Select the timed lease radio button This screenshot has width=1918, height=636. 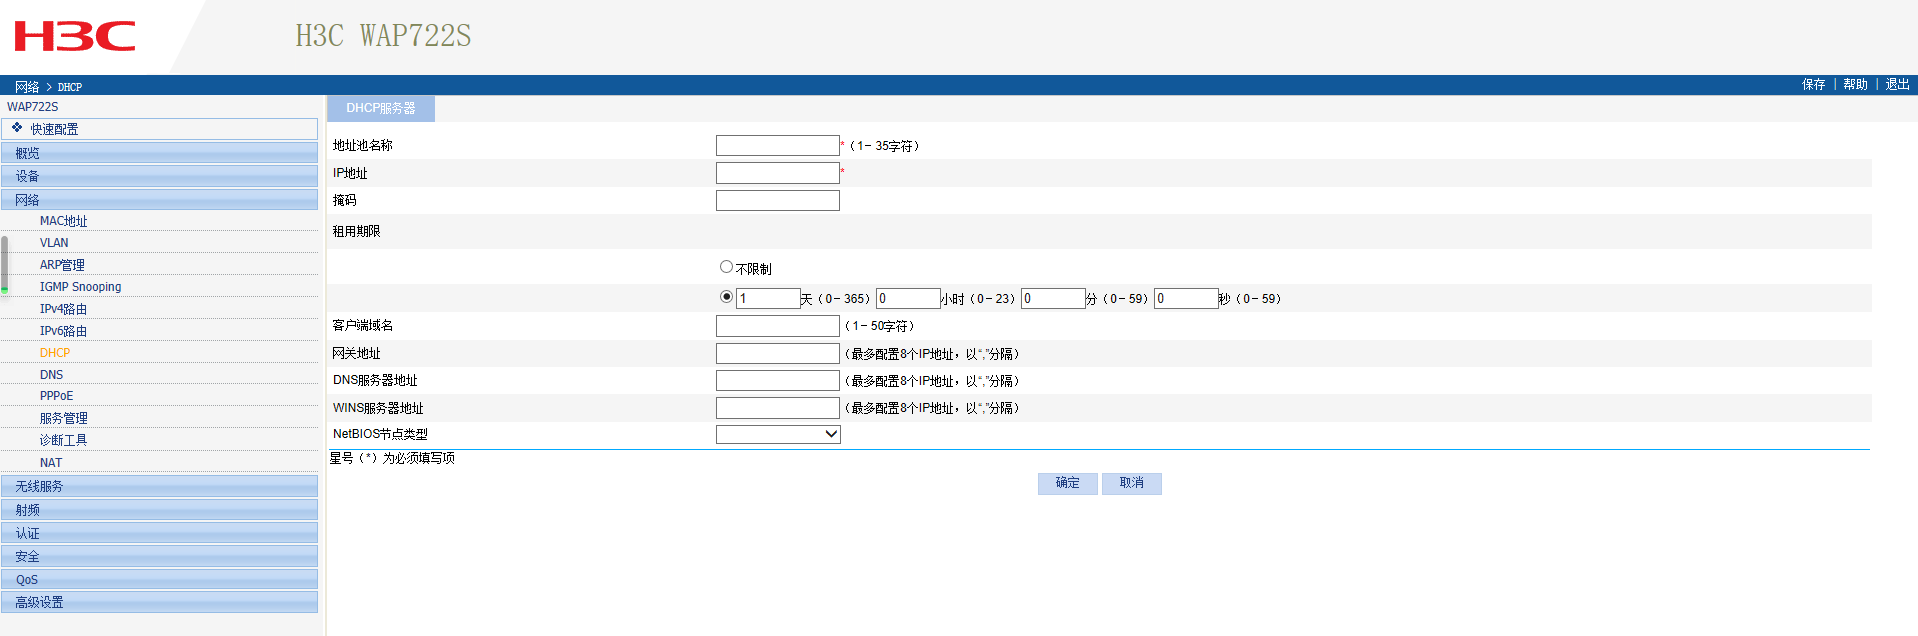tap(726, 297)
